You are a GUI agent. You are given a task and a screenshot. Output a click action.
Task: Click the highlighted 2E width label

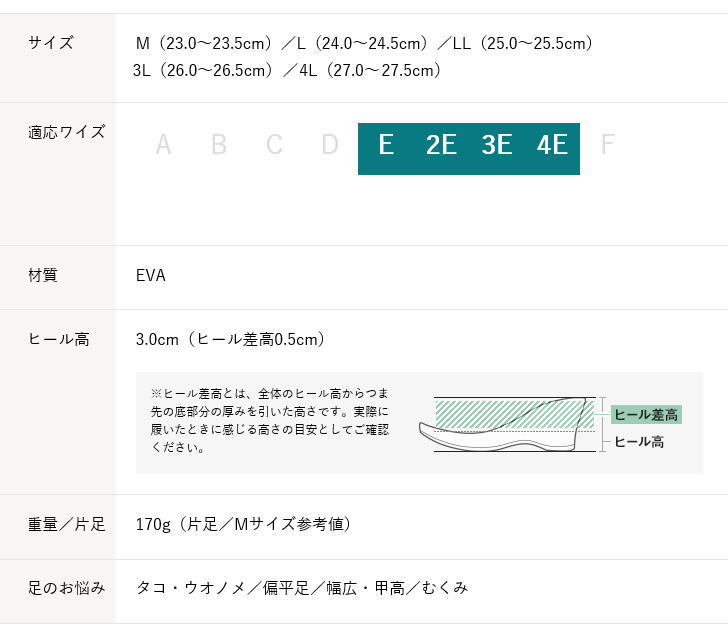441,146
